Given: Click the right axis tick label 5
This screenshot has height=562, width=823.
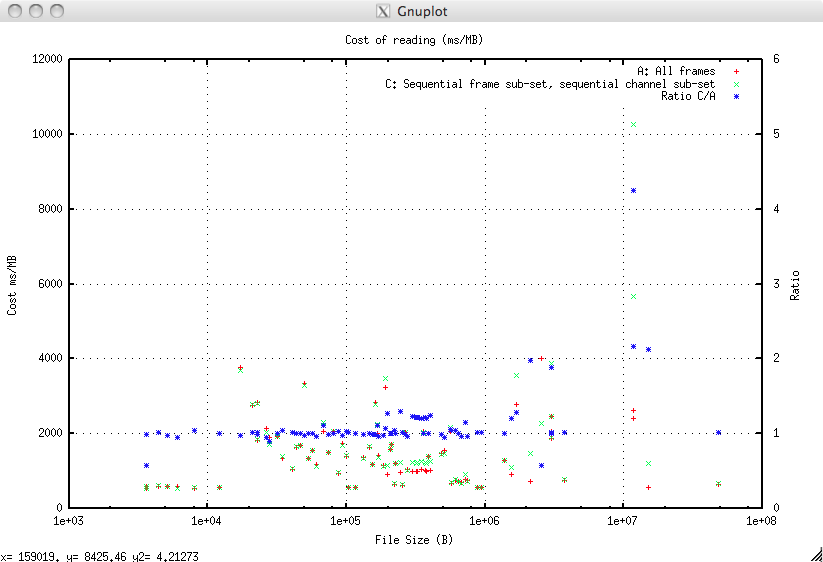Looking at the screenshot, I should pos(776,134).
